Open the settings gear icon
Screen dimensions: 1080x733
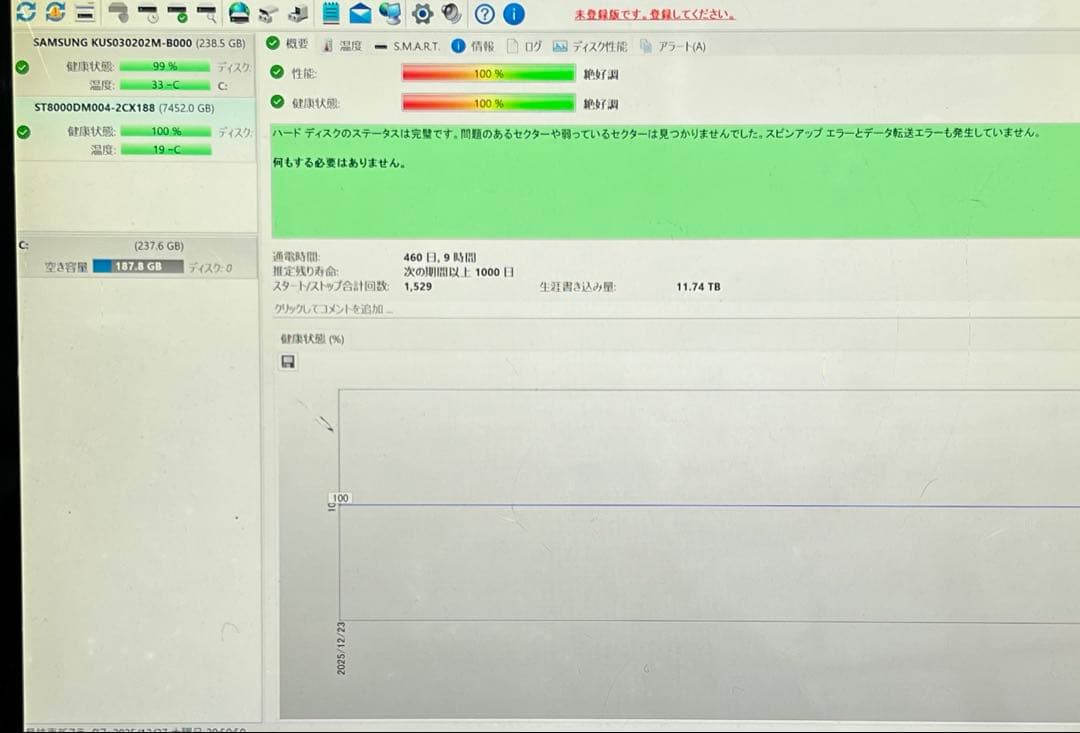(x=420, y=14)
